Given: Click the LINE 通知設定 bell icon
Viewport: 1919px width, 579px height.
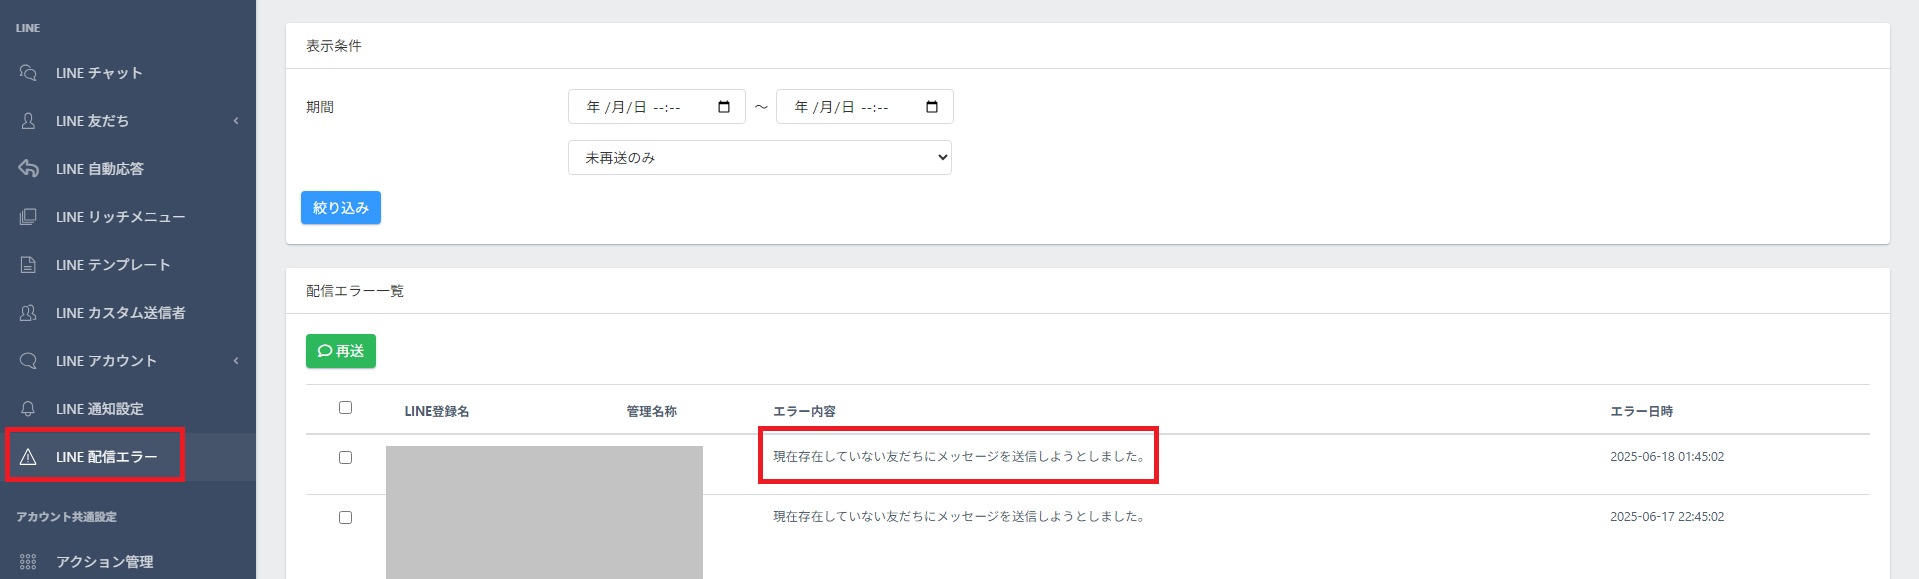Looking at the screenshot, I should pos(28,409).
